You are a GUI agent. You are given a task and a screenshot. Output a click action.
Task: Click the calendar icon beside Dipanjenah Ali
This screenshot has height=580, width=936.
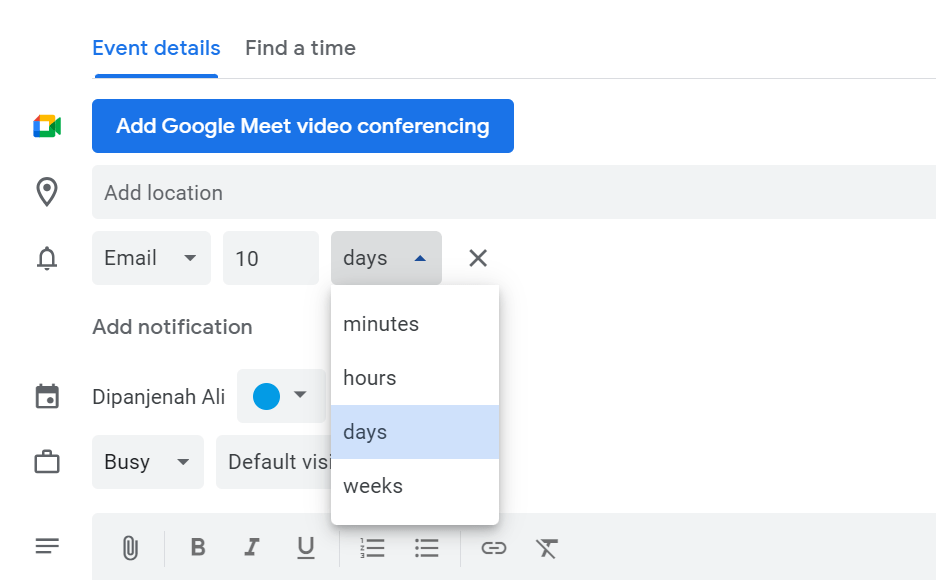pos(47,396)
